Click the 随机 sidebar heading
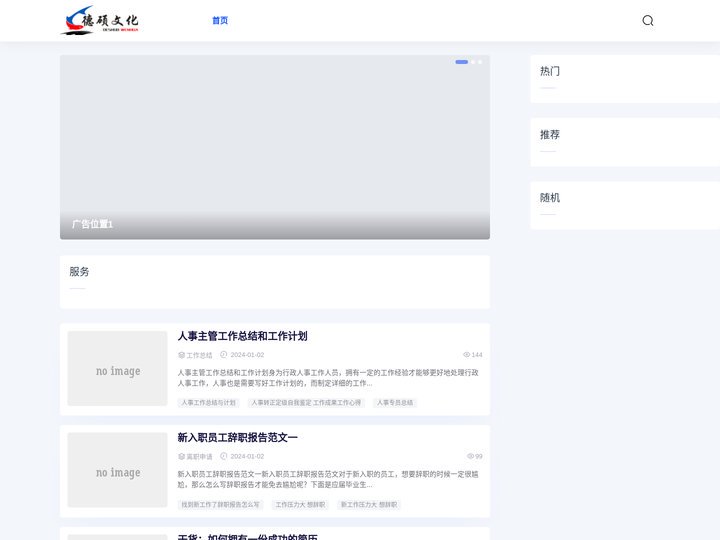This screenshot has width=720, height=540. point(550,197)
